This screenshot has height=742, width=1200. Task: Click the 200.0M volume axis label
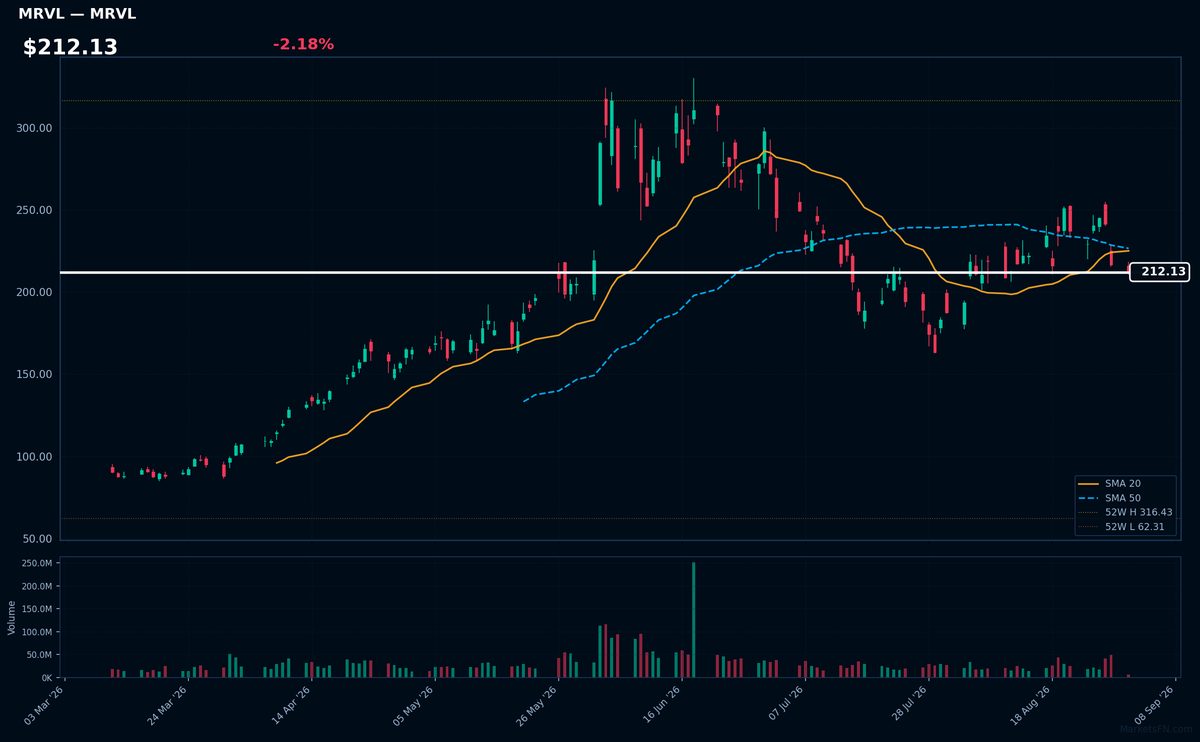[37, 586]
